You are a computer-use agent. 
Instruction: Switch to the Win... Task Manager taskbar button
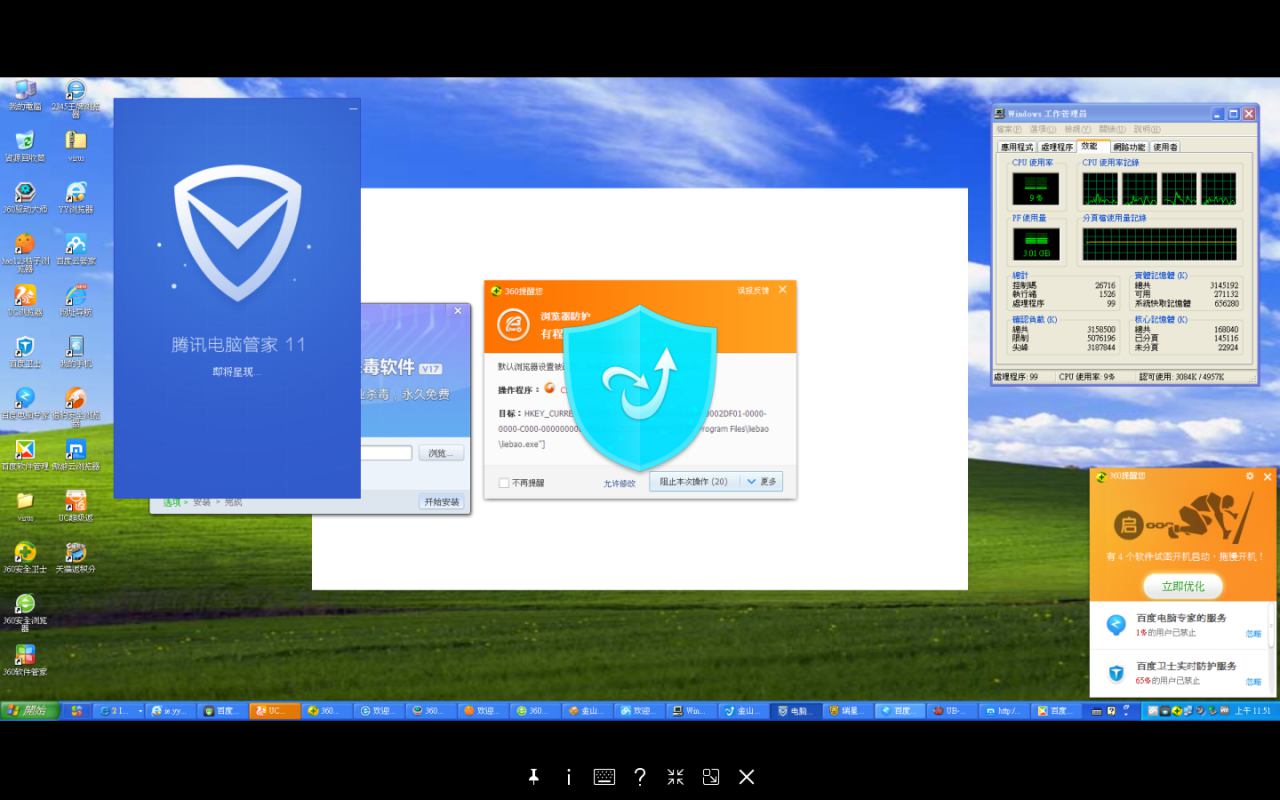click(x=691, y=711)
